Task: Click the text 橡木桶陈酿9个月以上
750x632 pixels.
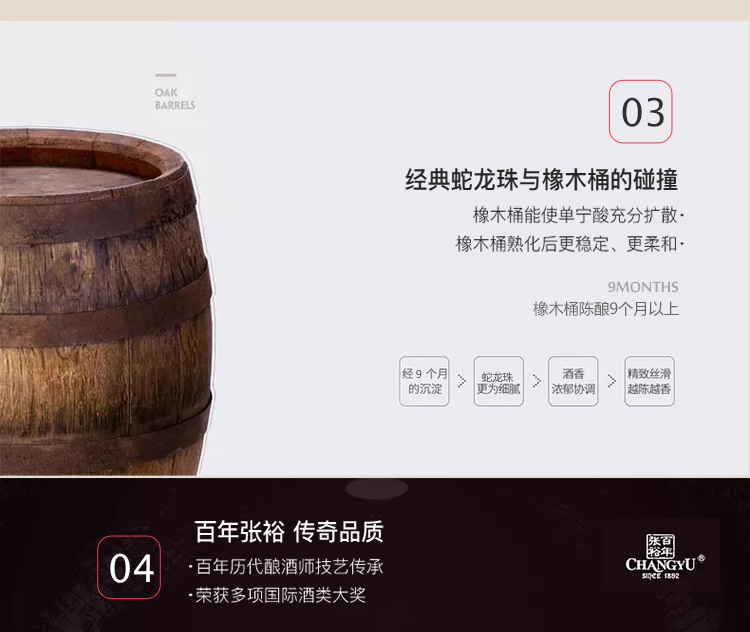Action: [606, 309]
